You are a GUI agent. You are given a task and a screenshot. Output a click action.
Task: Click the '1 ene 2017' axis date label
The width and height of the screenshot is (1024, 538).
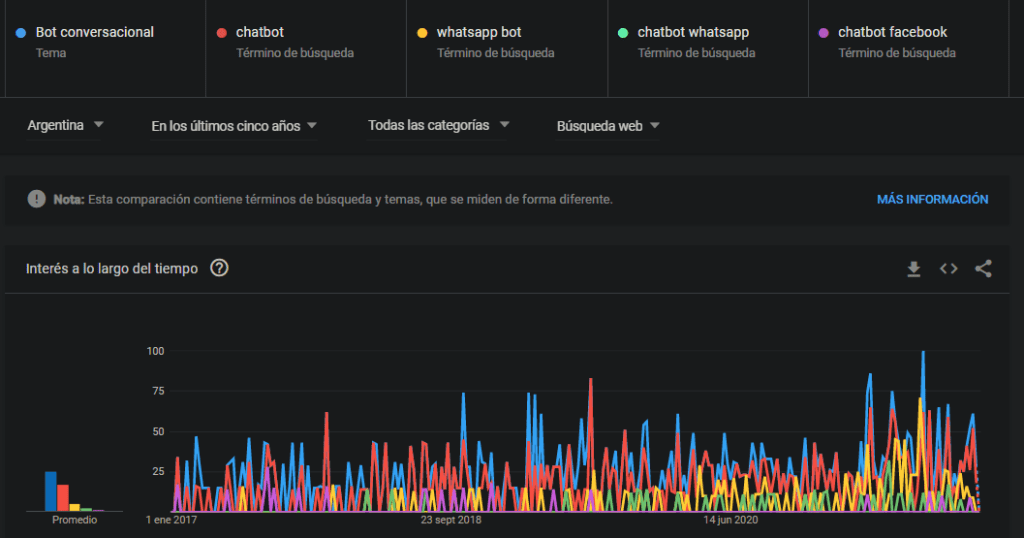171,520
